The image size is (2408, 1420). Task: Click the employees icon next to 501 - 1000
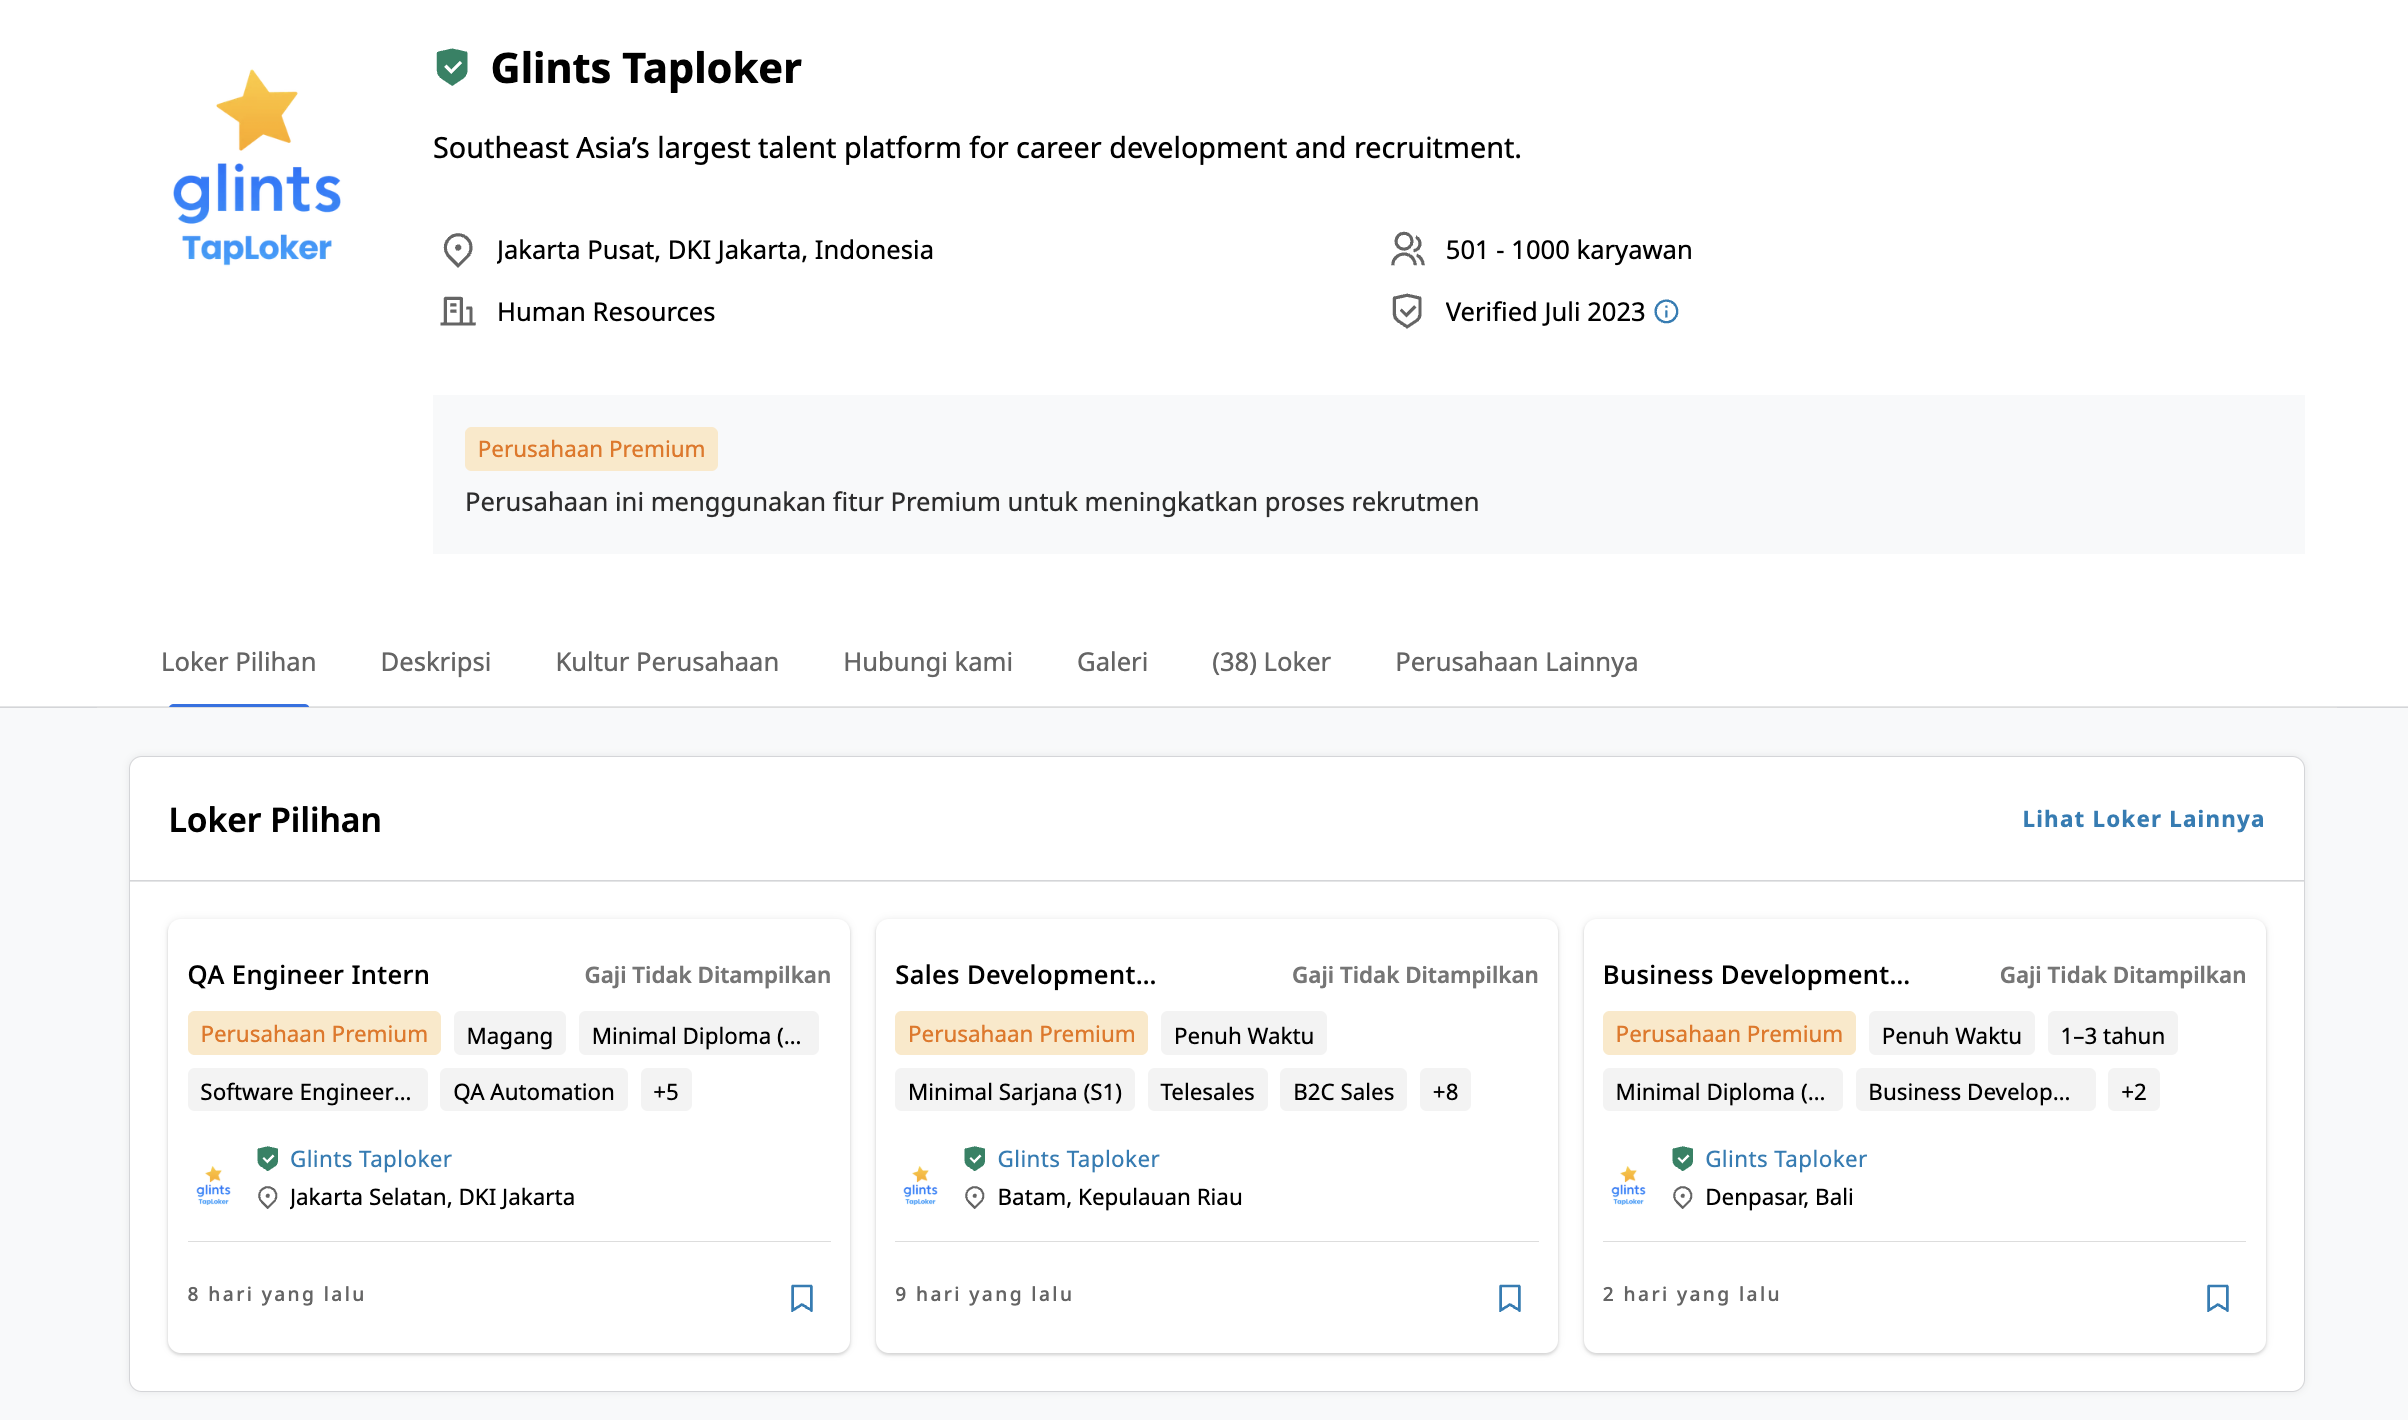[x=1407, y=250]
